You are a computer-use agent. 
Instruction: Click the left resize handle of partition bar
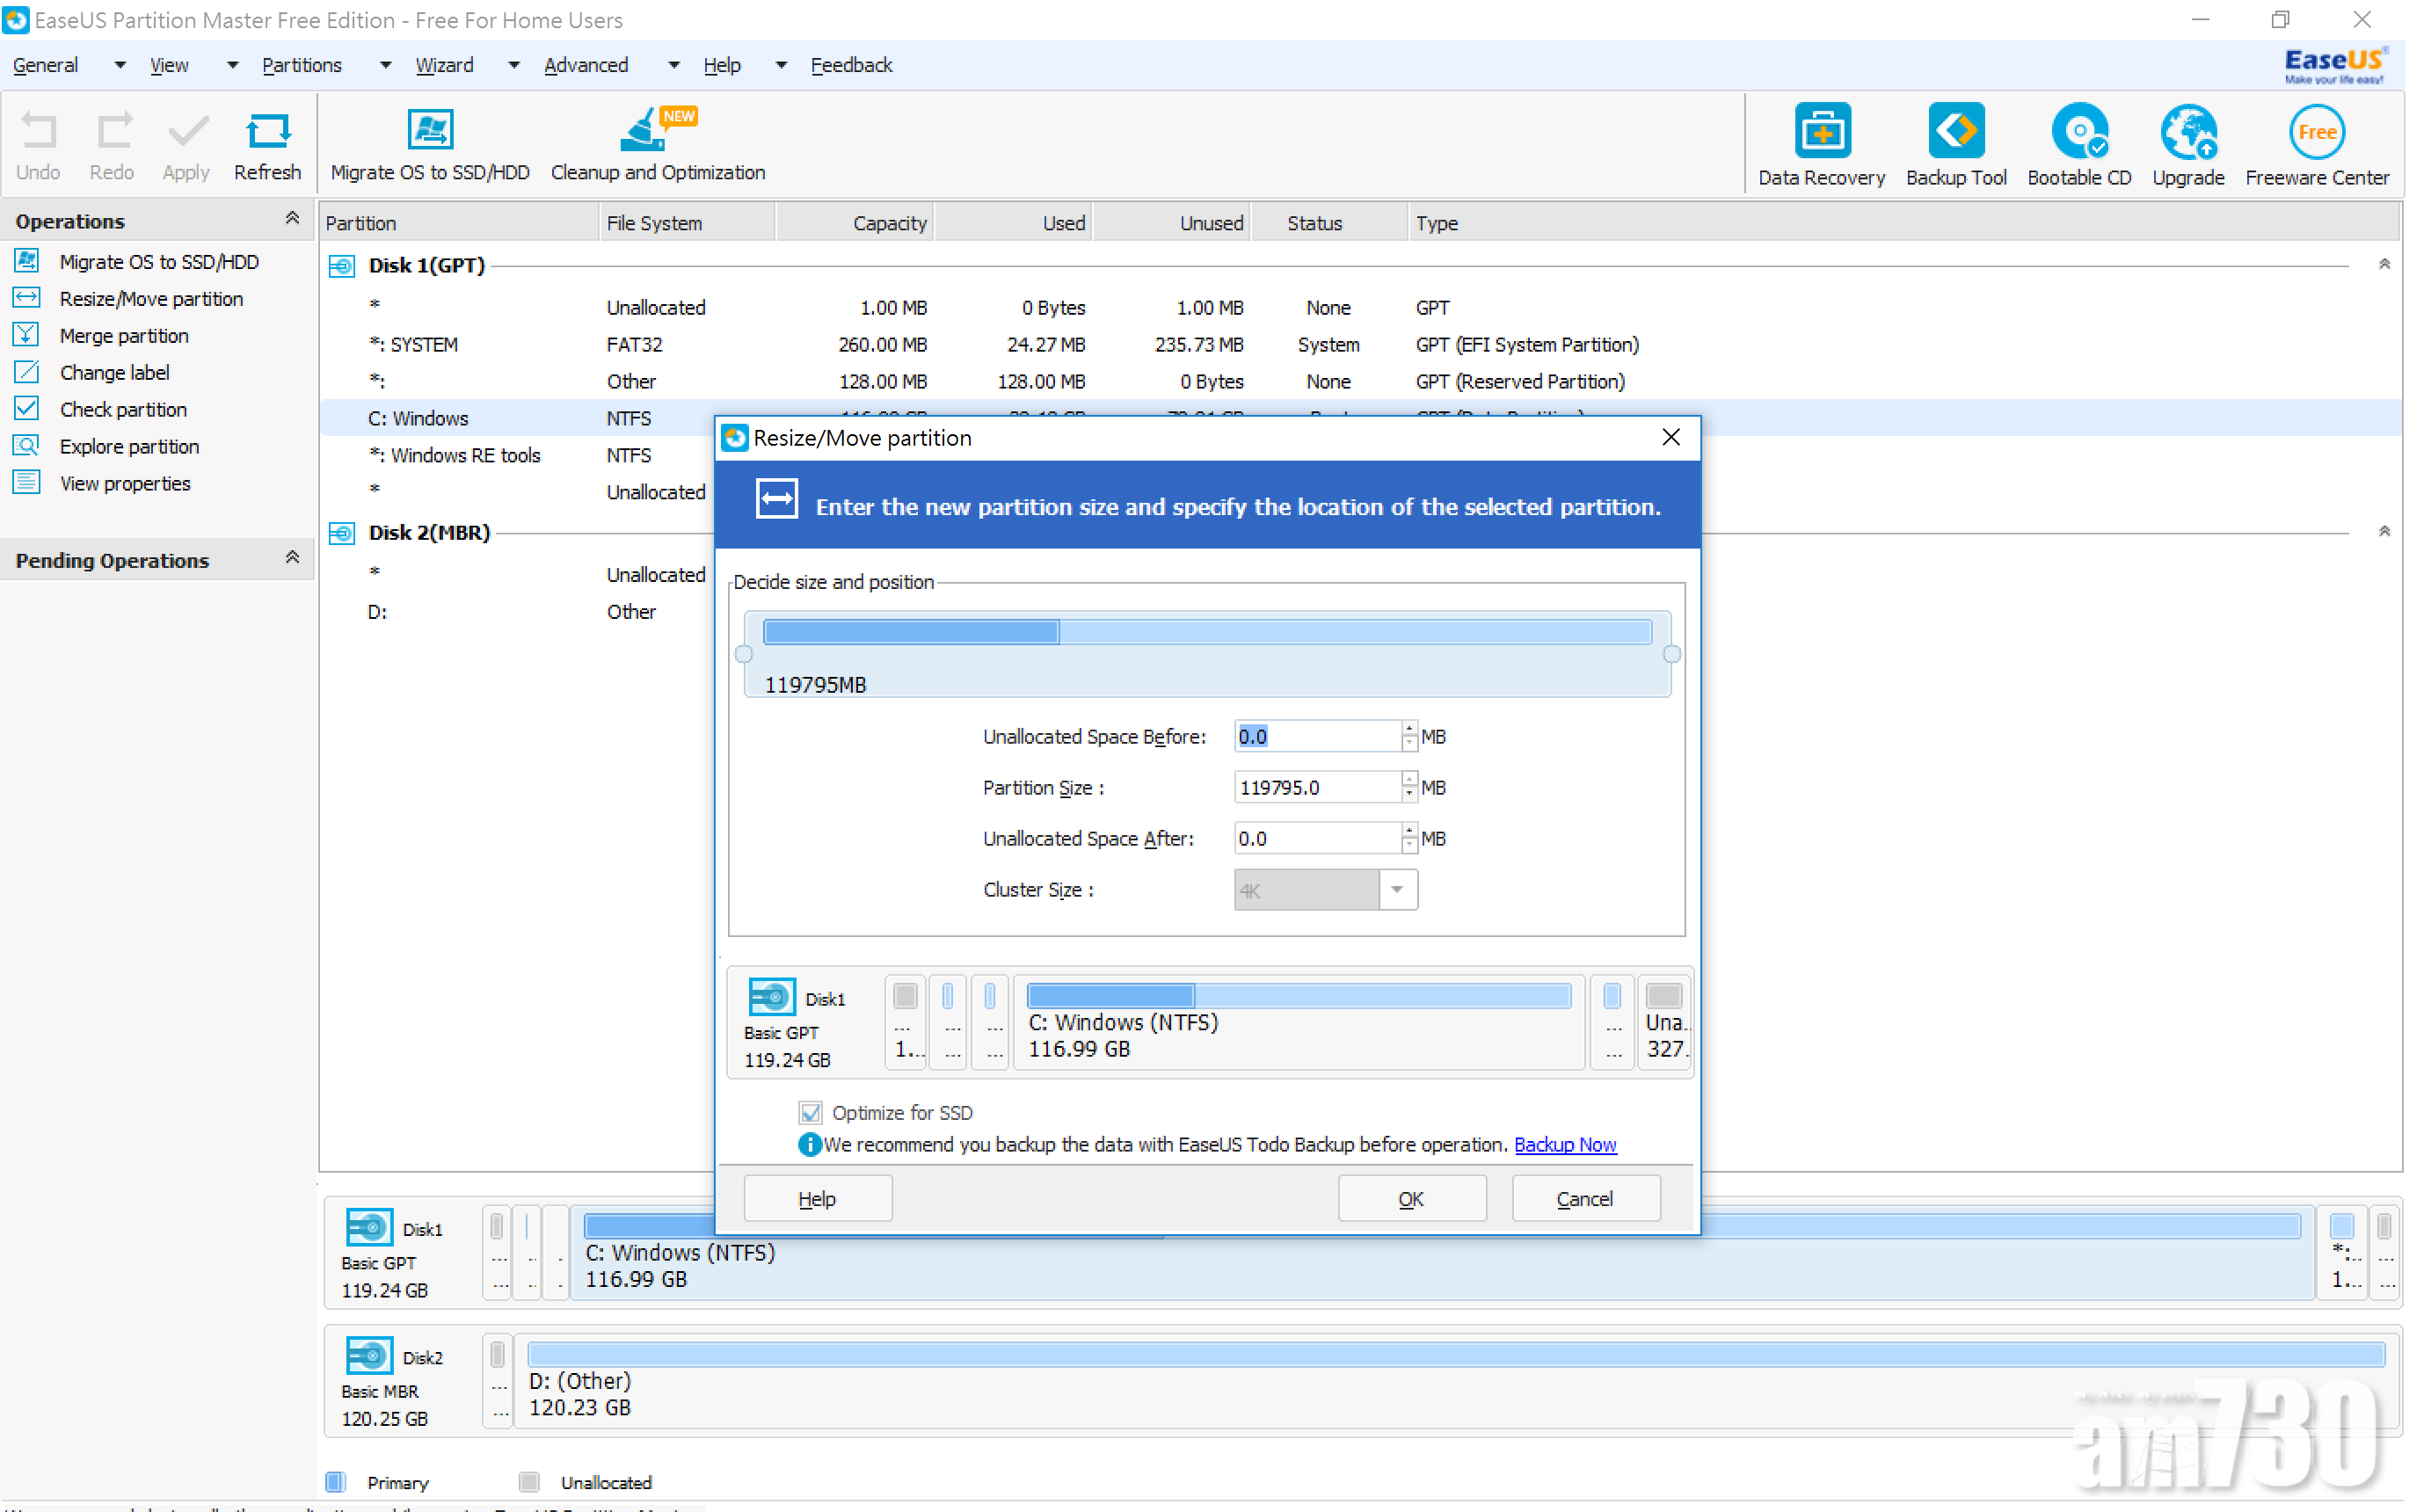tap(743, 654)
